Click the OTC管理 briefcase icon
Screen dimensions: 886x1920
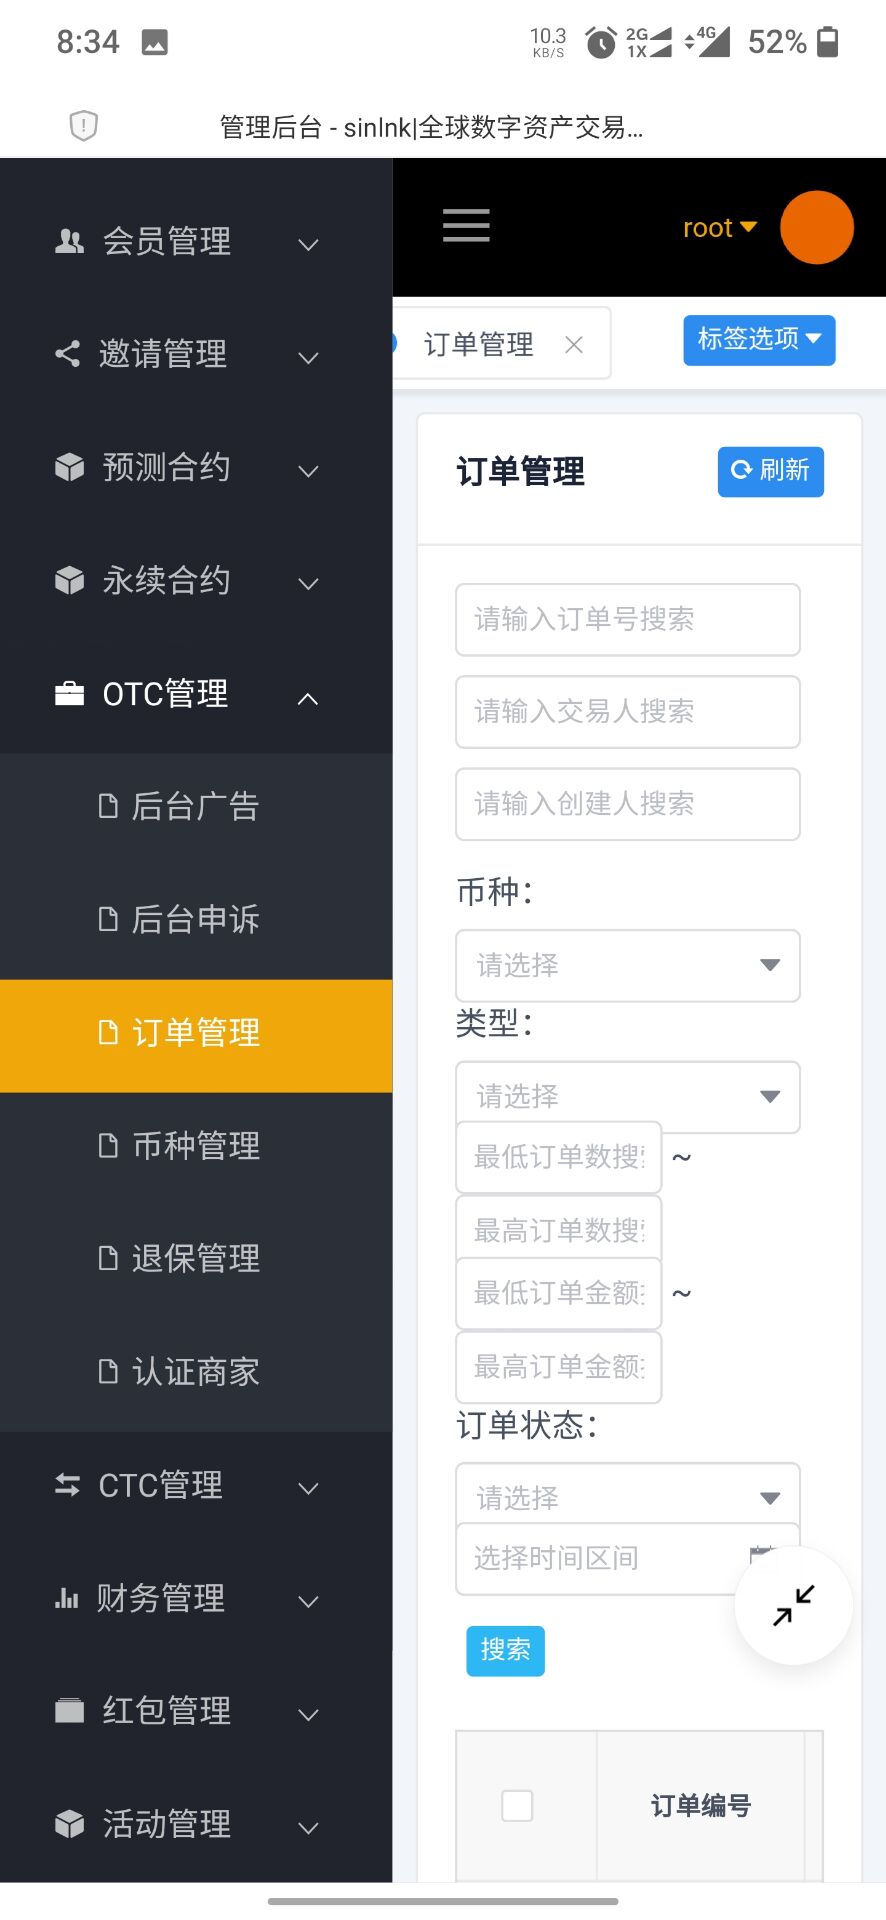pos(69,693)
